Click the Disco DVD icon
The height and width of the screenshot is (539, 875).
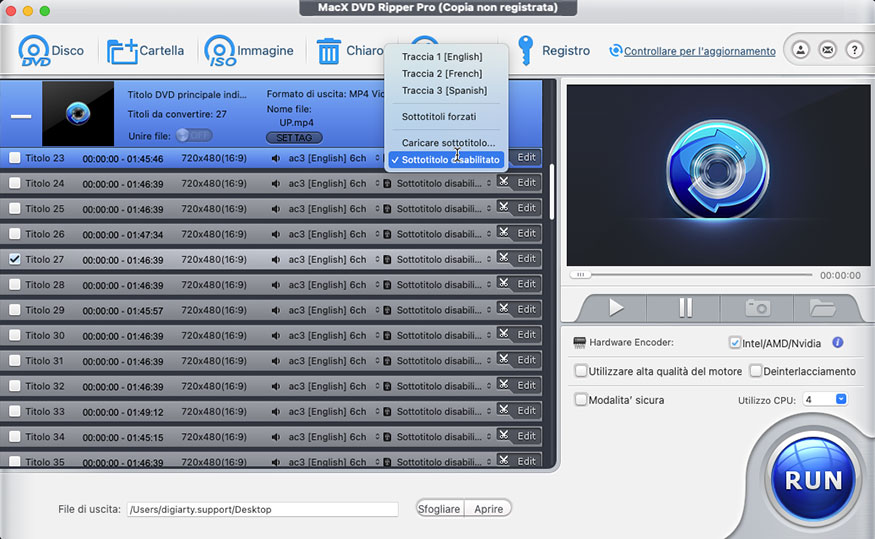point(34,51)
